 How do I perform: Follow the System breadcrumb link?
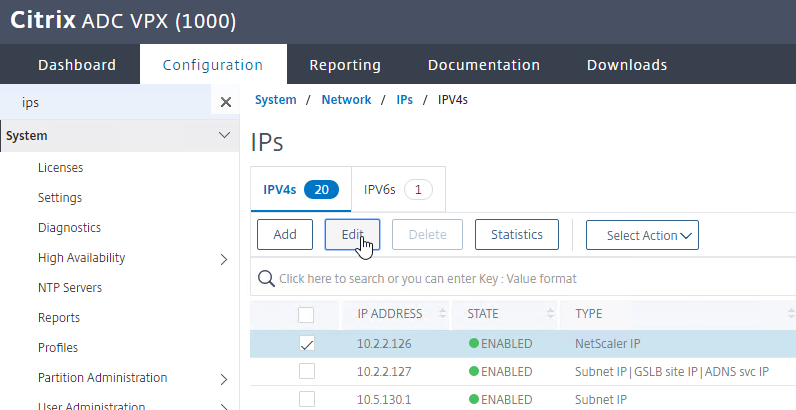276,100
